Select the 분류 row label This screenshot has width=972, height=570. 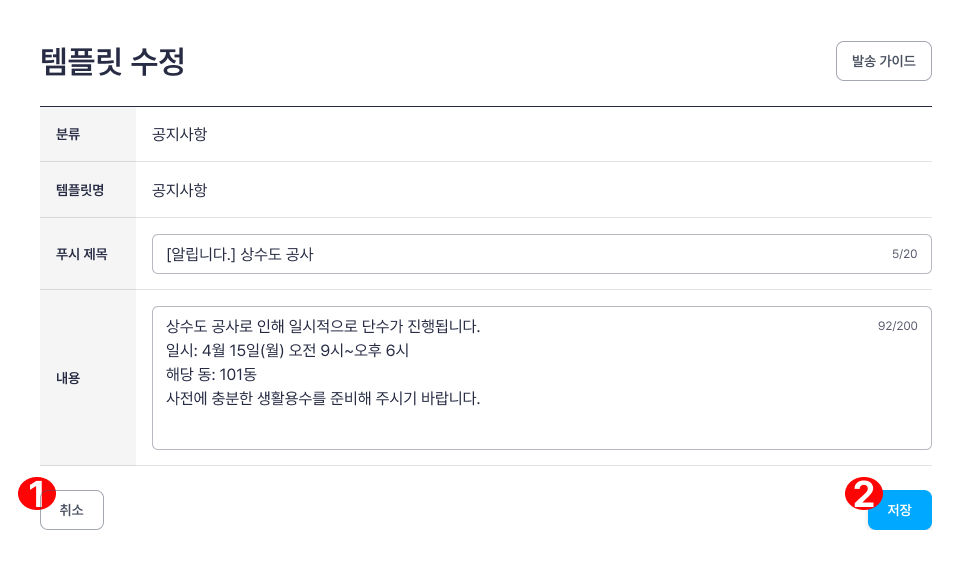[68, 134]
